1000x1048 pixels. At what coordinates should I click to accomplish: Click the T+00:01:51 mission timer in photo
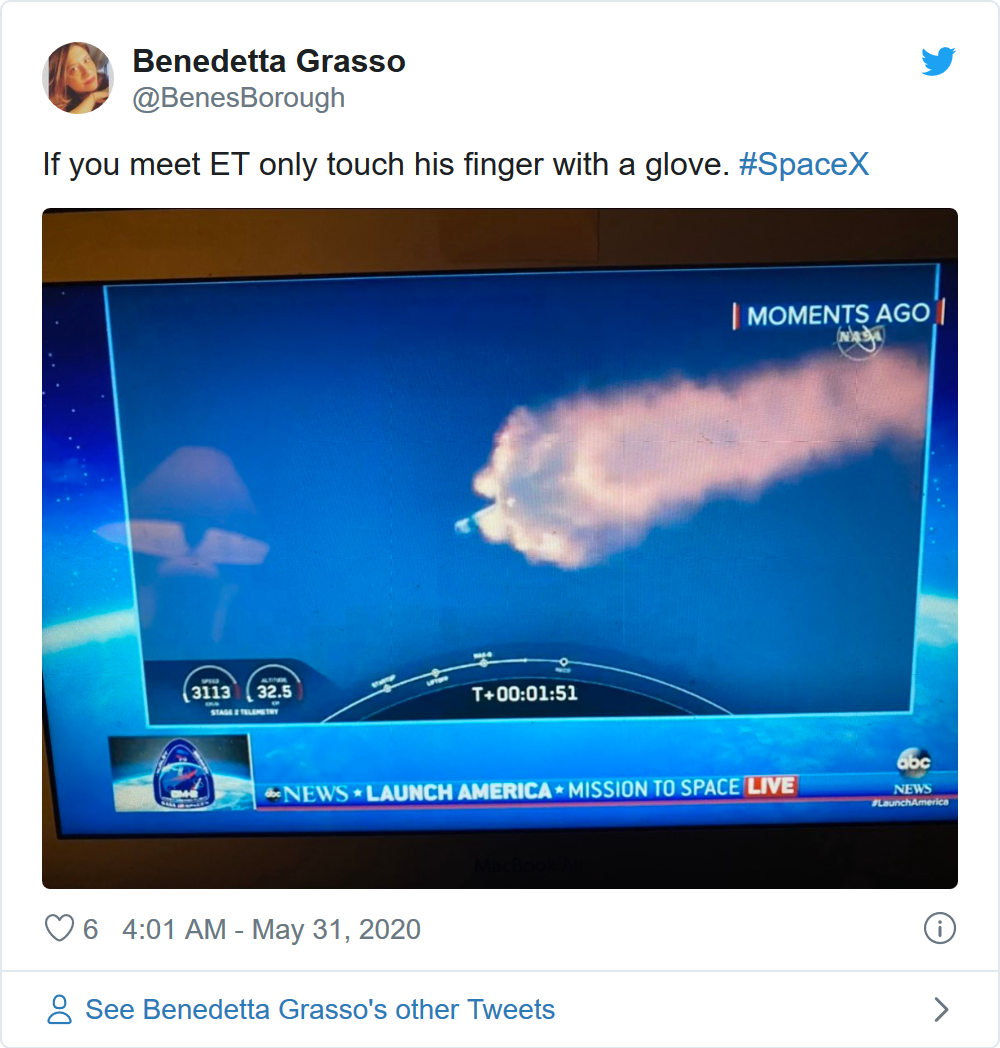pyautogui.click(x=525, y=694)
